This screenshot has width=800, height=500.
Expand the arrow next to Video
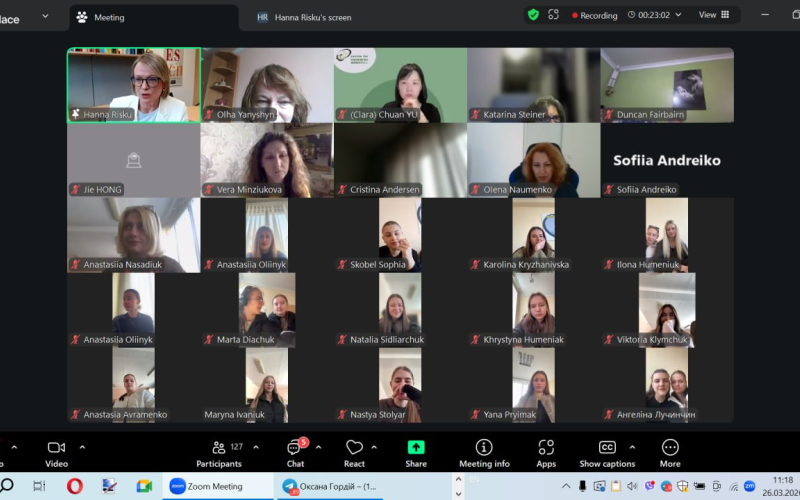tap(82, 447)
